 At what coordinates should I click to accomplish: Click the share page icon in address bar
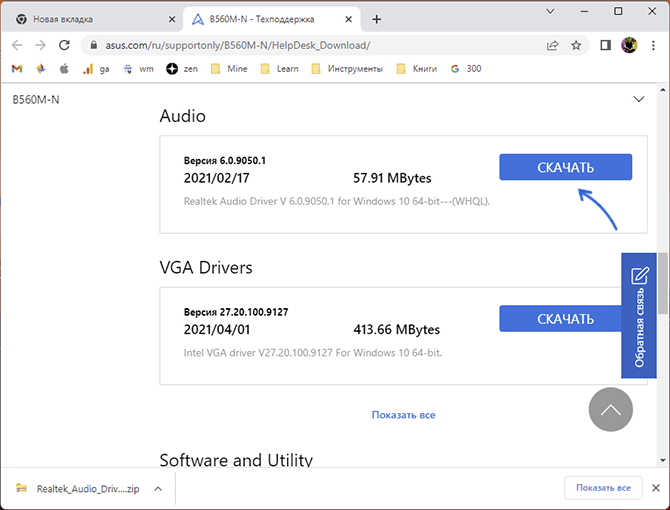coord(552,45)
